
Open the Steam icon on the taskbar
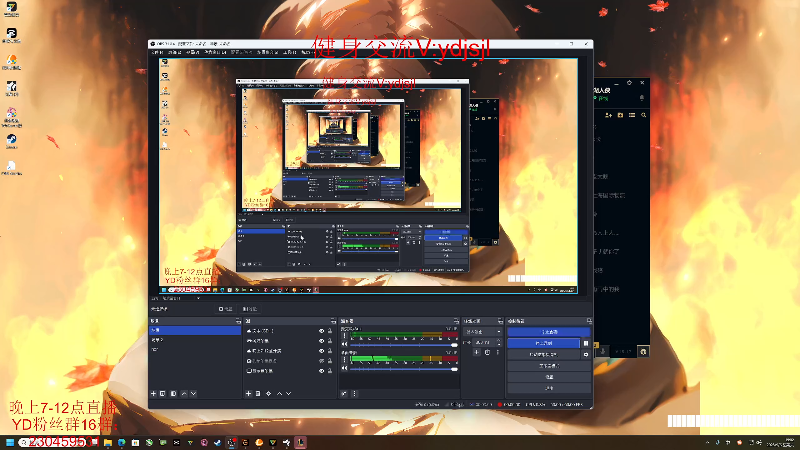click(218, 442)
